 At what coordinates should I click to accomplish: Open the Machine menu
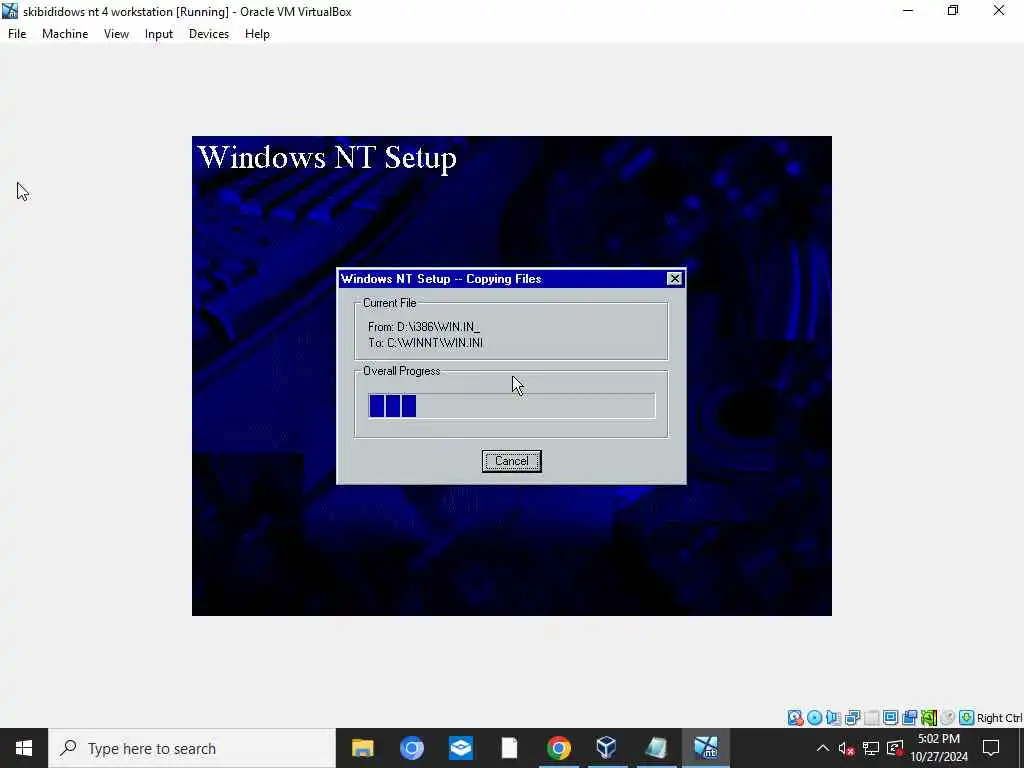(65, 34)
